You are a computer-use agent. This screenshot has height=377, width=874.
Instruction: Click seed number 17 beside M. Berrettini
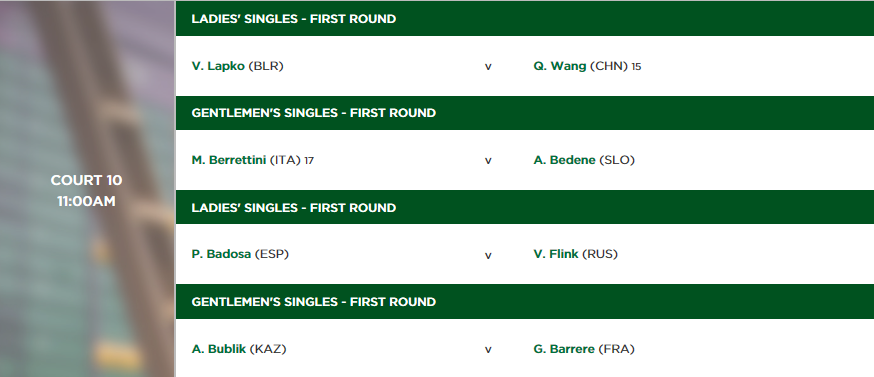(x=309, y=161)
